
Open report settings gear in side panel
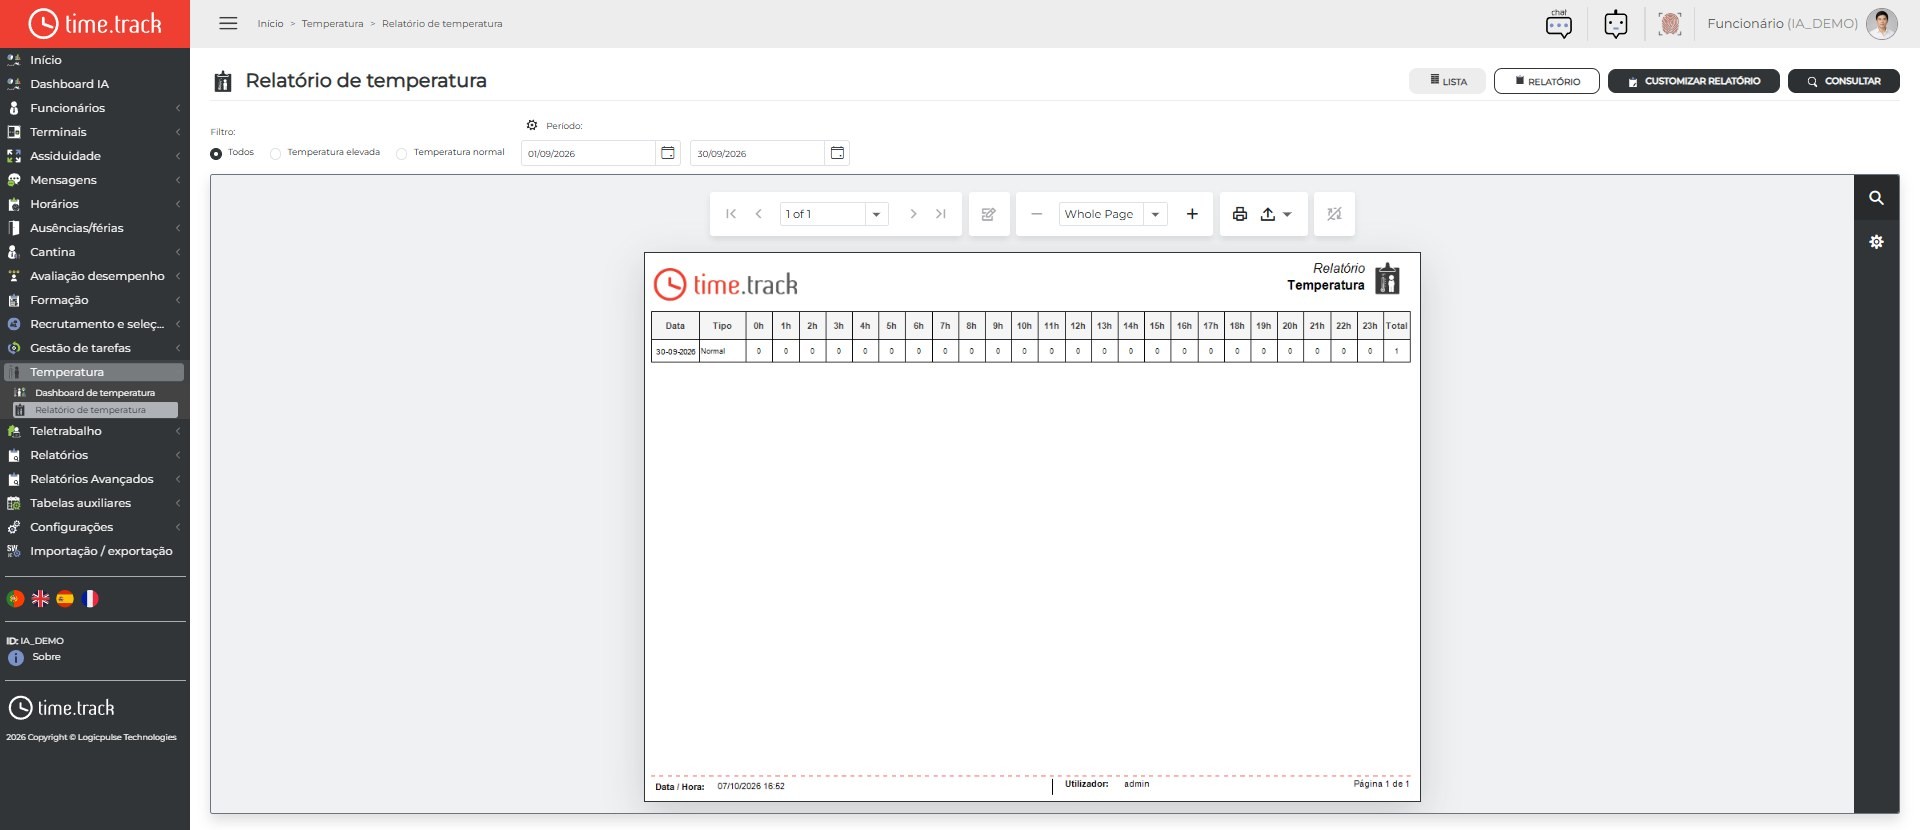tap(1877, 242)
